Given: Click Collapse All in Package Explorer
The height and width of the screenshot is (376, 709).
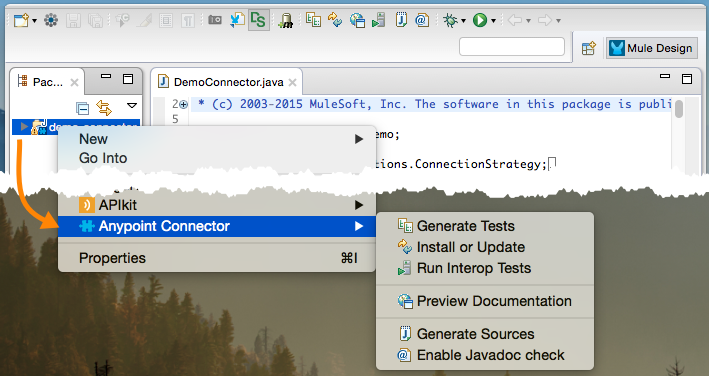Looking at the screenshot, I should coord(83,108).
